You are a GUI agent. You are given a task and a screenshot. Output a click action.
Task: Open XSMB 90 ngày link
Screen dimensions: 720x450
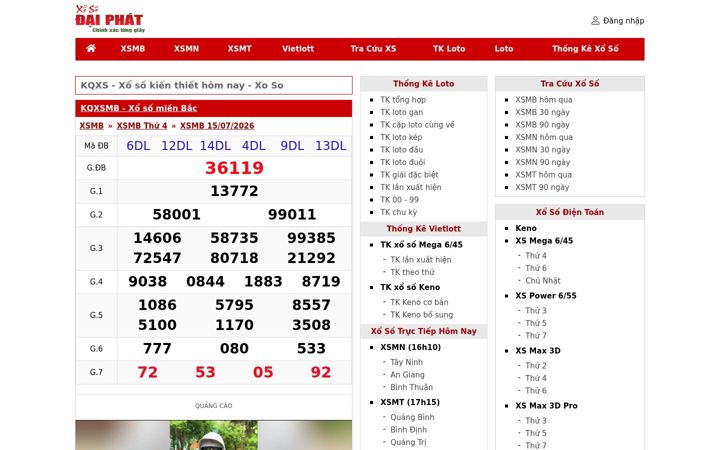[542, 124]
